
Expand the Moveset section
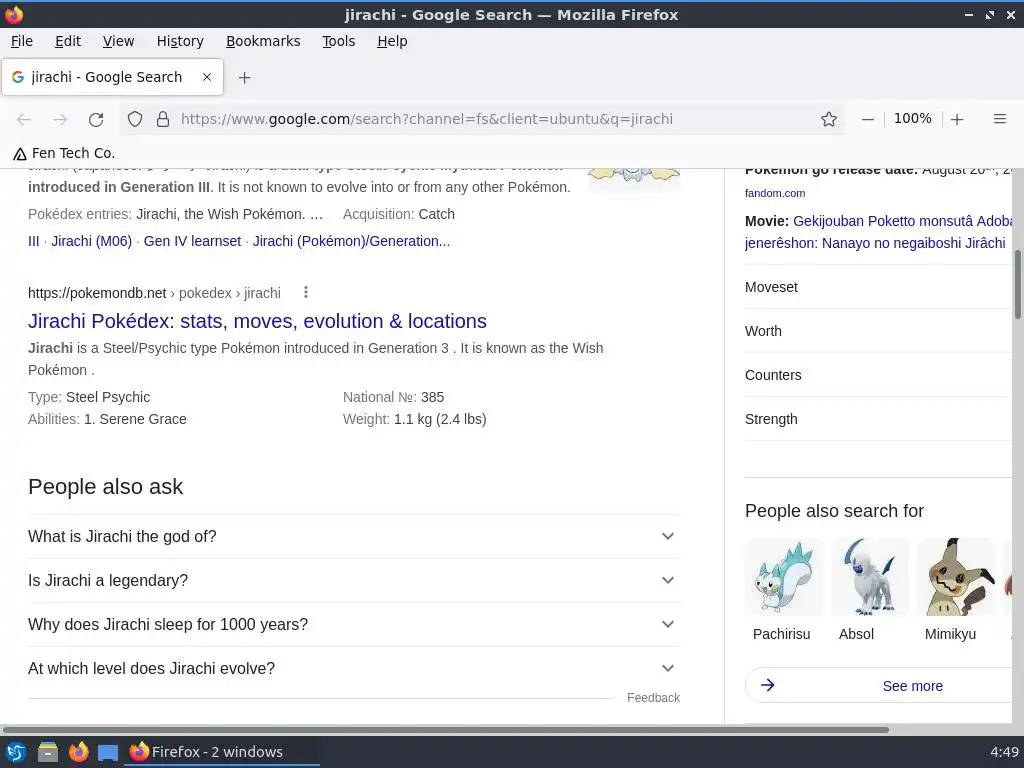(x=878, y=287)
